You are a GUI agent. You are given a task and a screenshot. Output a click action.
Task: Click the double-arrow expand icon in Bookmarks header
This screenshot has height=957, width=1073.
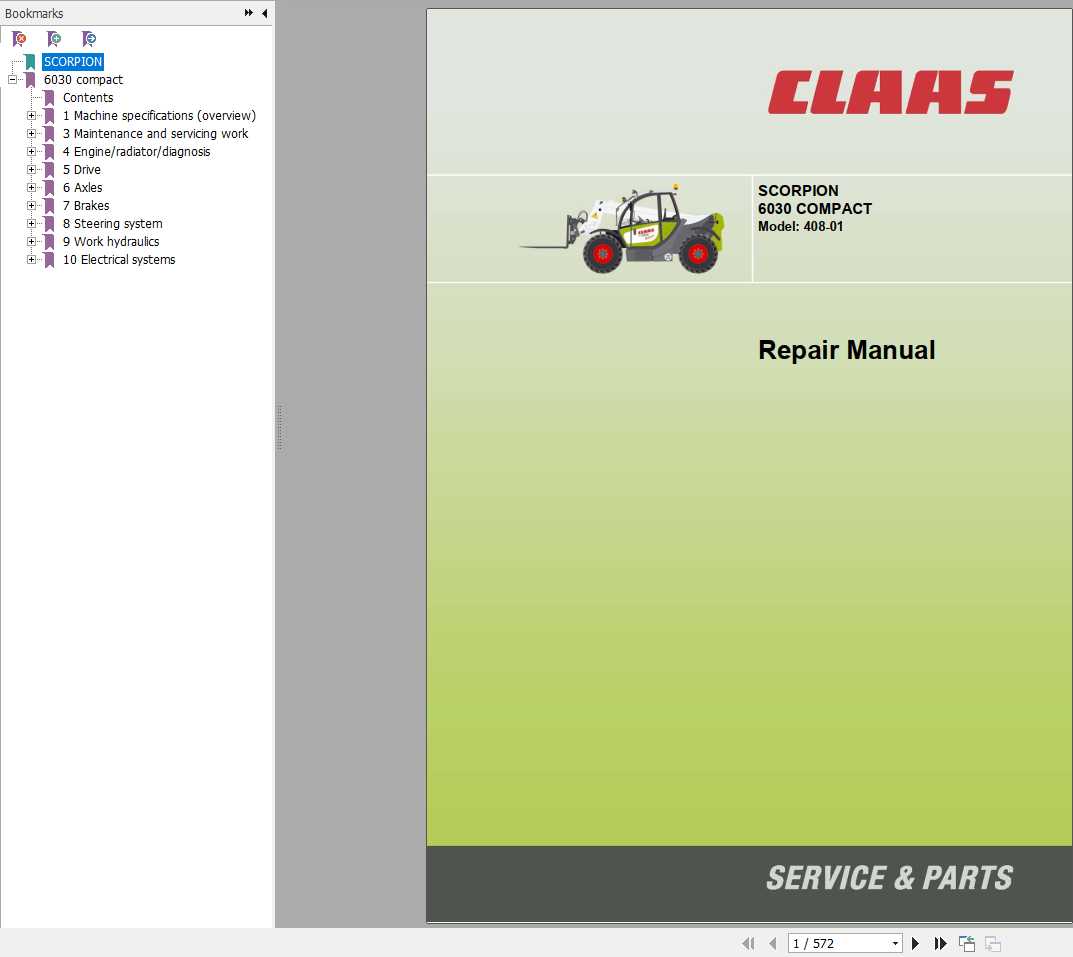pyautogui.click(x=248, y=13)
